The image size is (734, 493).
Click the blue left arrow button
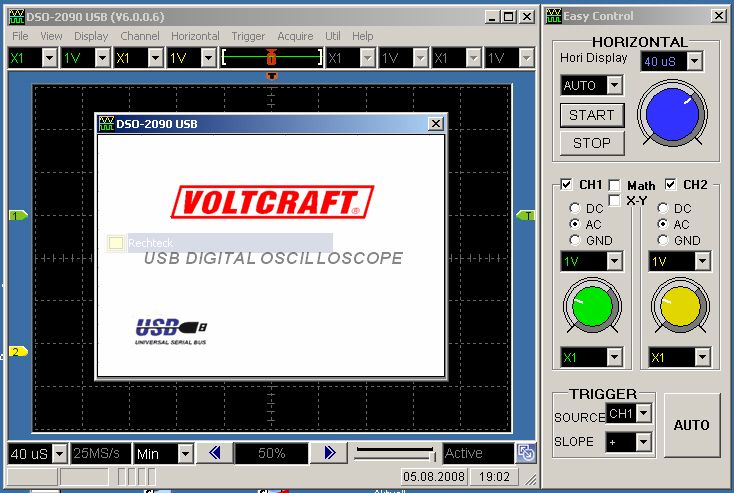click(215, 453)
